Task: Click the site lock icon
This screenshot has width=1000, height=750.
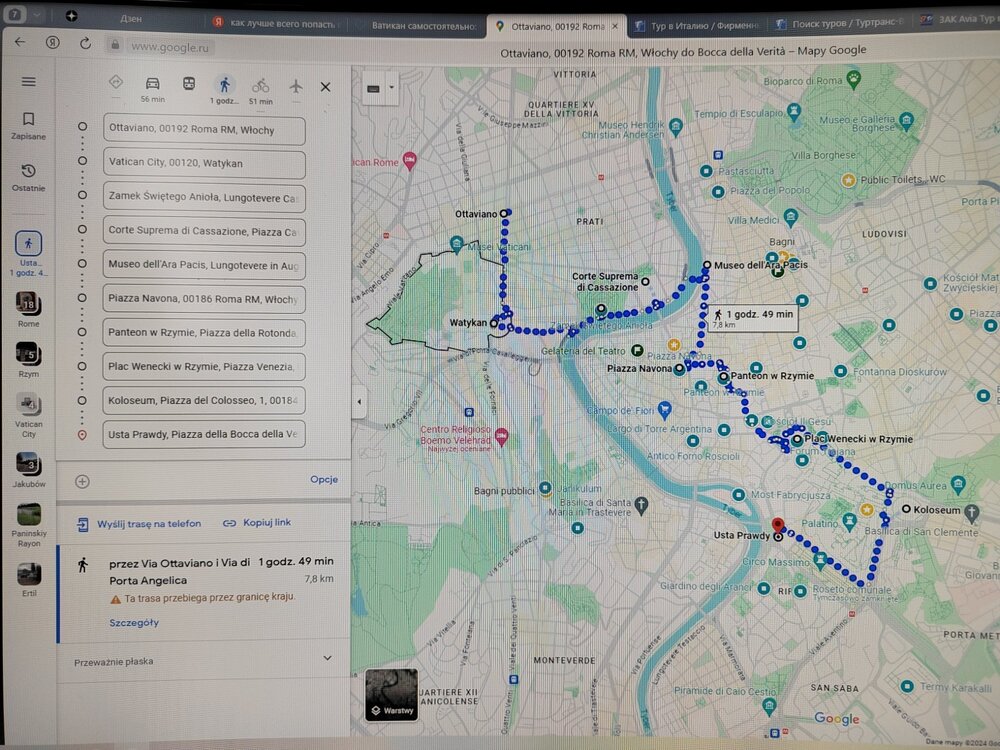Action: click(x=115, y=45)
